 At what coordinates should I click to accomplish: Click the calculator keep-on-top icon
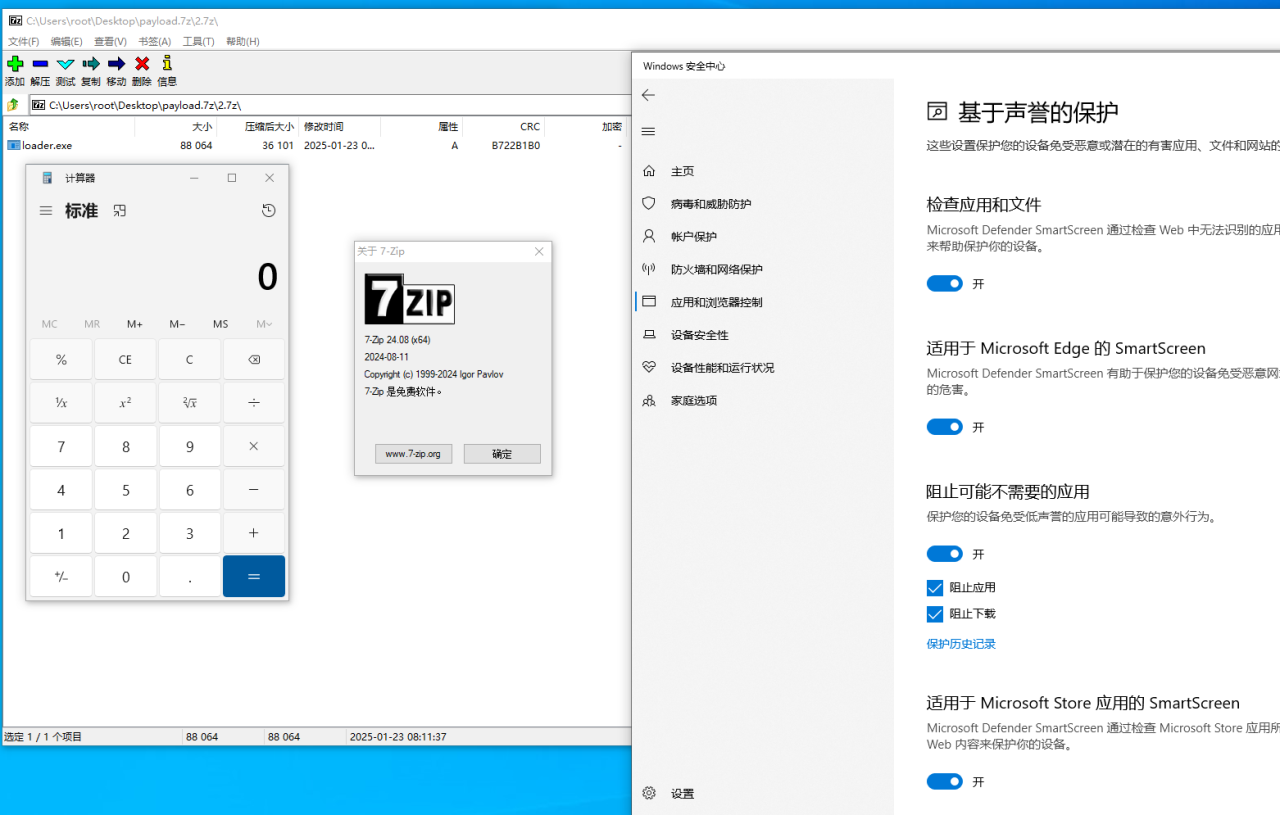point(120,211)
